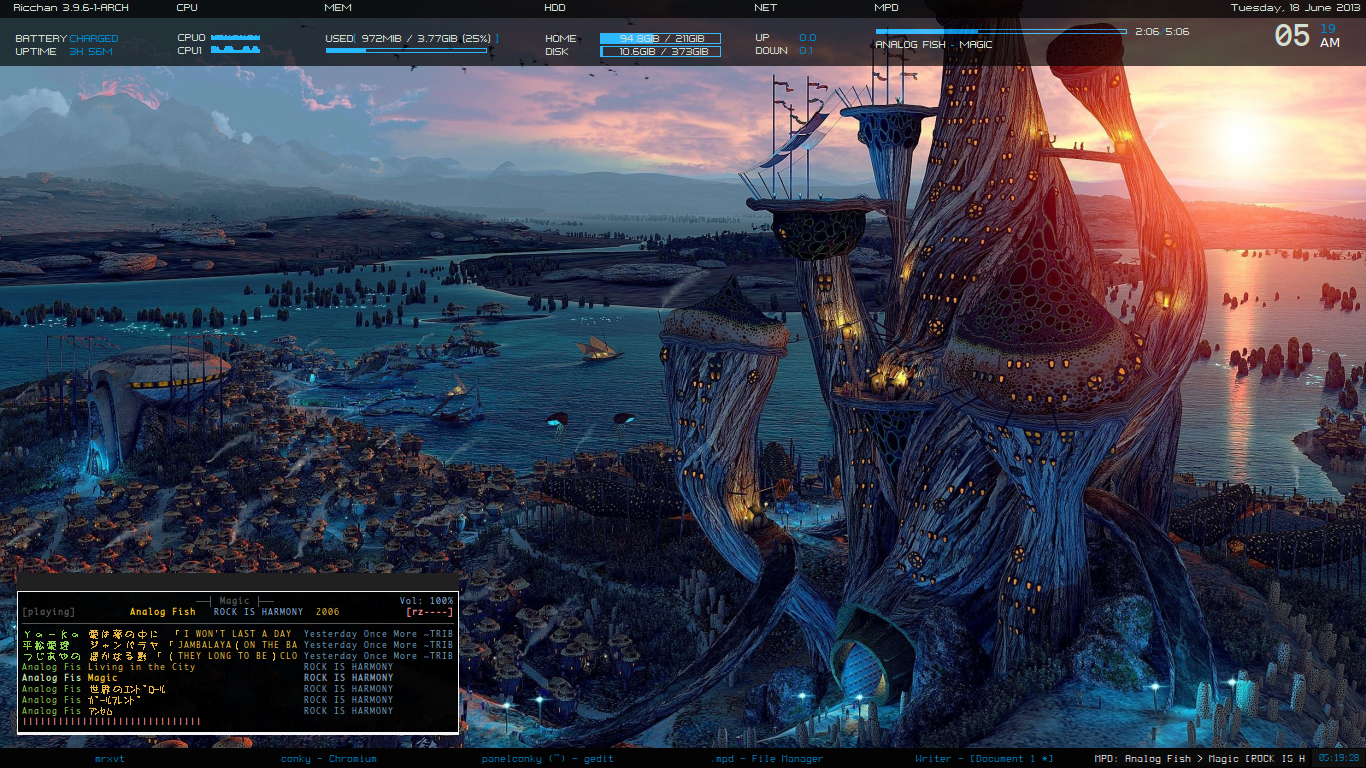Click the MPD track progress bar in top panel
Viewport: 1366px width, 768px height.
click(x=1001, y=31)
